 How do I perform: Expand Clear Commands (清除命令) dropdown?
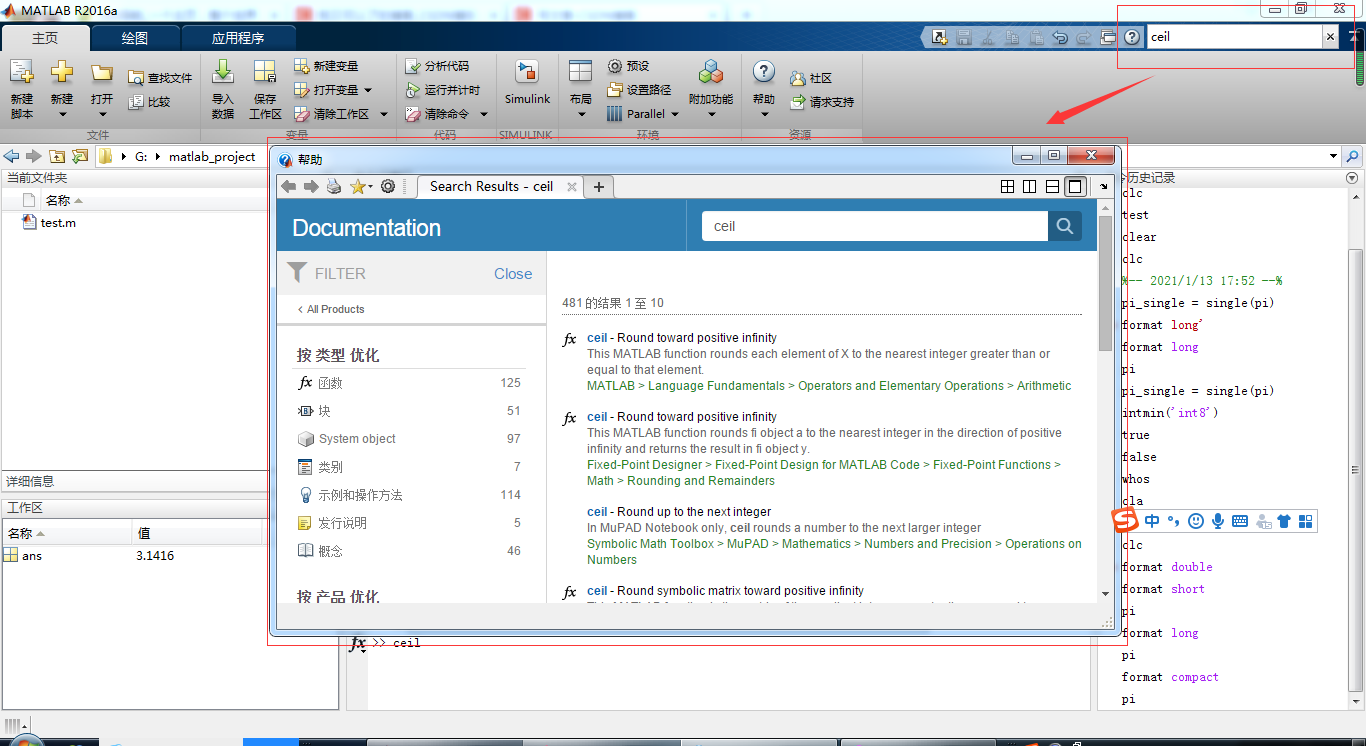coord(484,114)
